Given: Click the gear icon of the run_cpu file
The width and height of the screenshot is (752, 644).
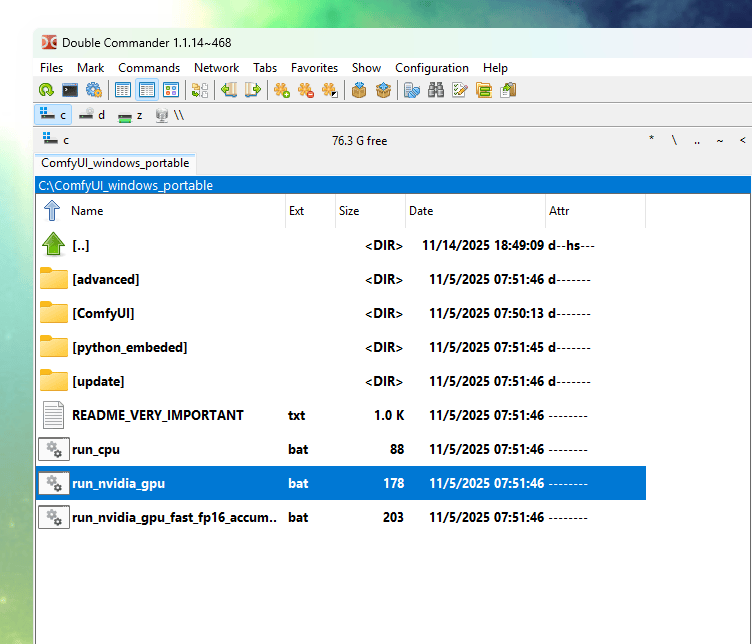Looking at the screenshot, I should click(x=54, y=449).
